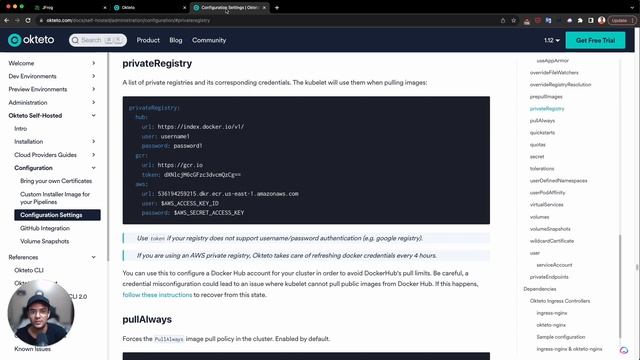Jump to overrideFileWatchers in contents
The image size is (640, 360).
click(554, 73)
